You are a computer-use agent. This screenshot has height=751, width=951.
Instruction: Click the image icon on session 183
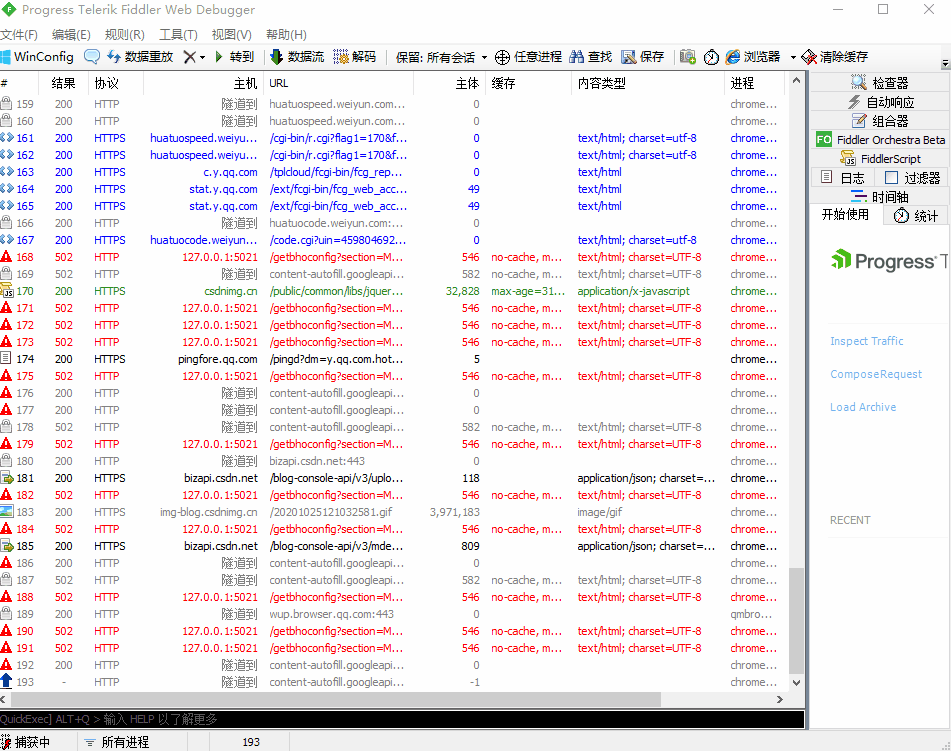[x=6, y=511]
